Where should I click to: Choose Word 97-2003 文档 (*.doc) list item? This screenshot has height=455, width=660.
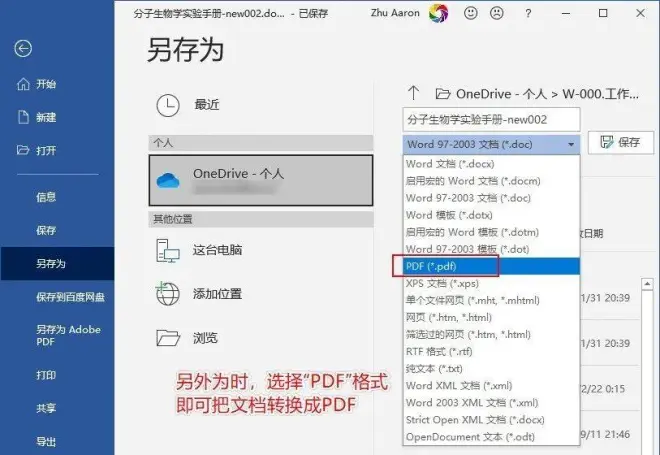coord(491,198)
